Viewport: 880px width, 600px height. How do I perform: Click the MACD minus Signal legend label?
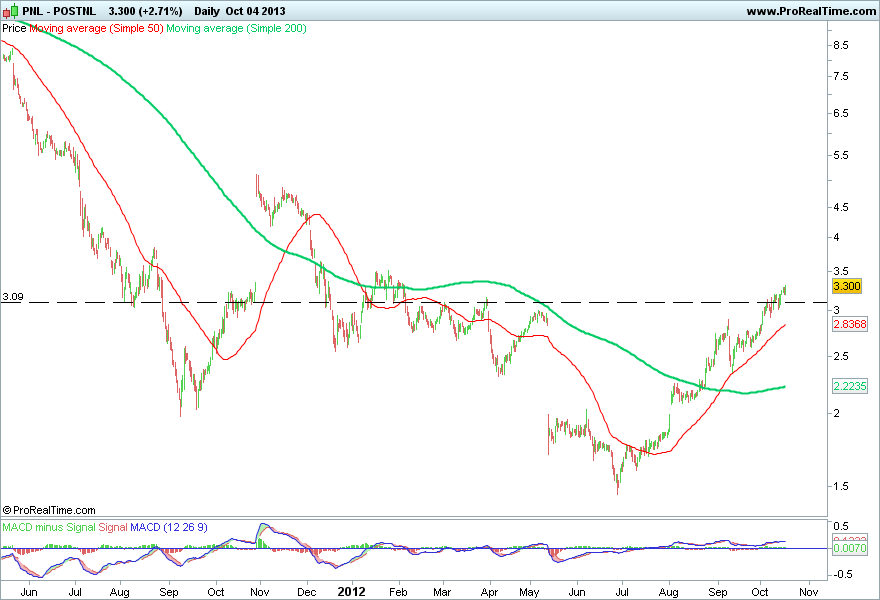tap(48, 528)
